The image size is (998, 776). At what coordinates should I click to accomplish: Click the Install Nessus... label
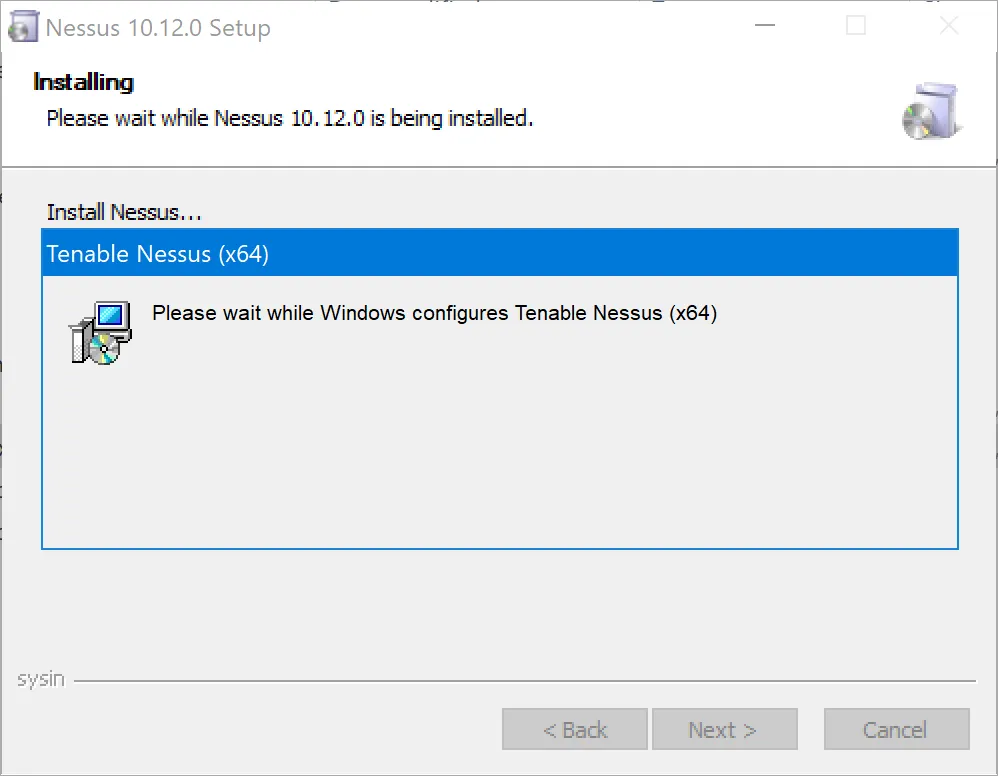coord(123,212)
